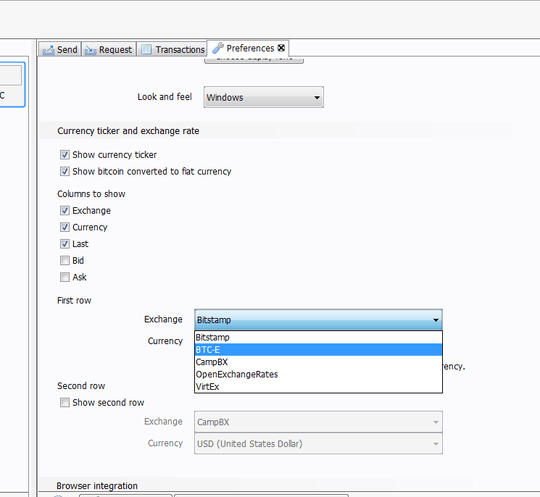
Task: Click the Look and feel label
Action: tap(165, 97)
